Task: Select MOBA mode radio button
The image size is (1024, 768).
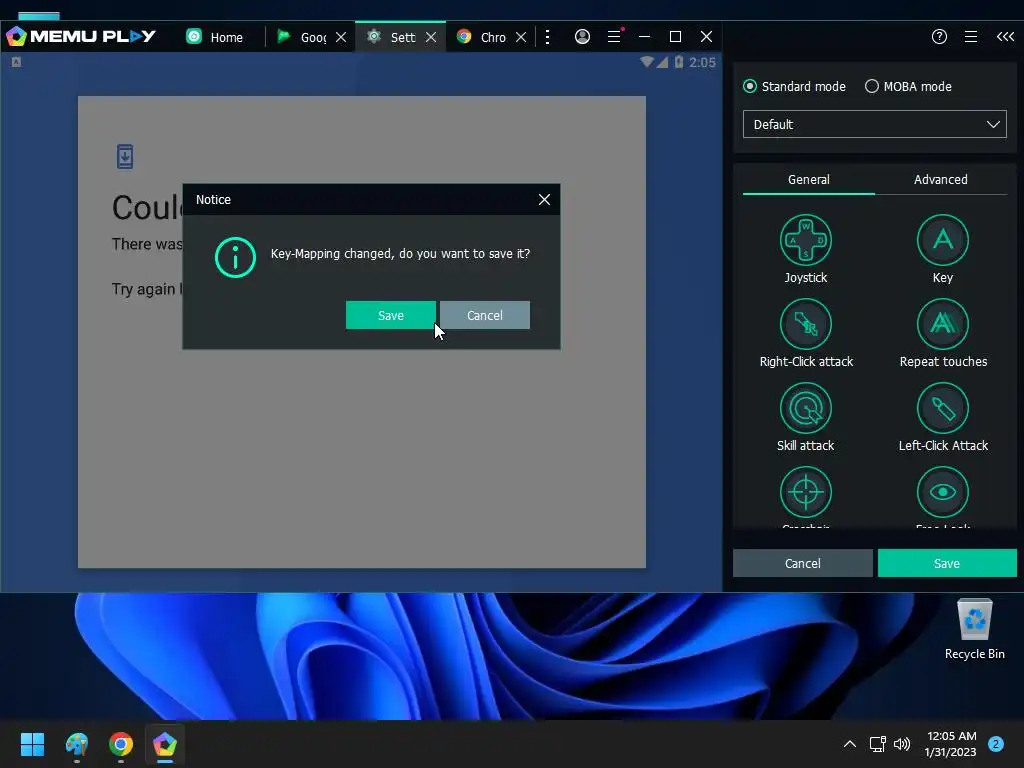Action: click(872, 86)
